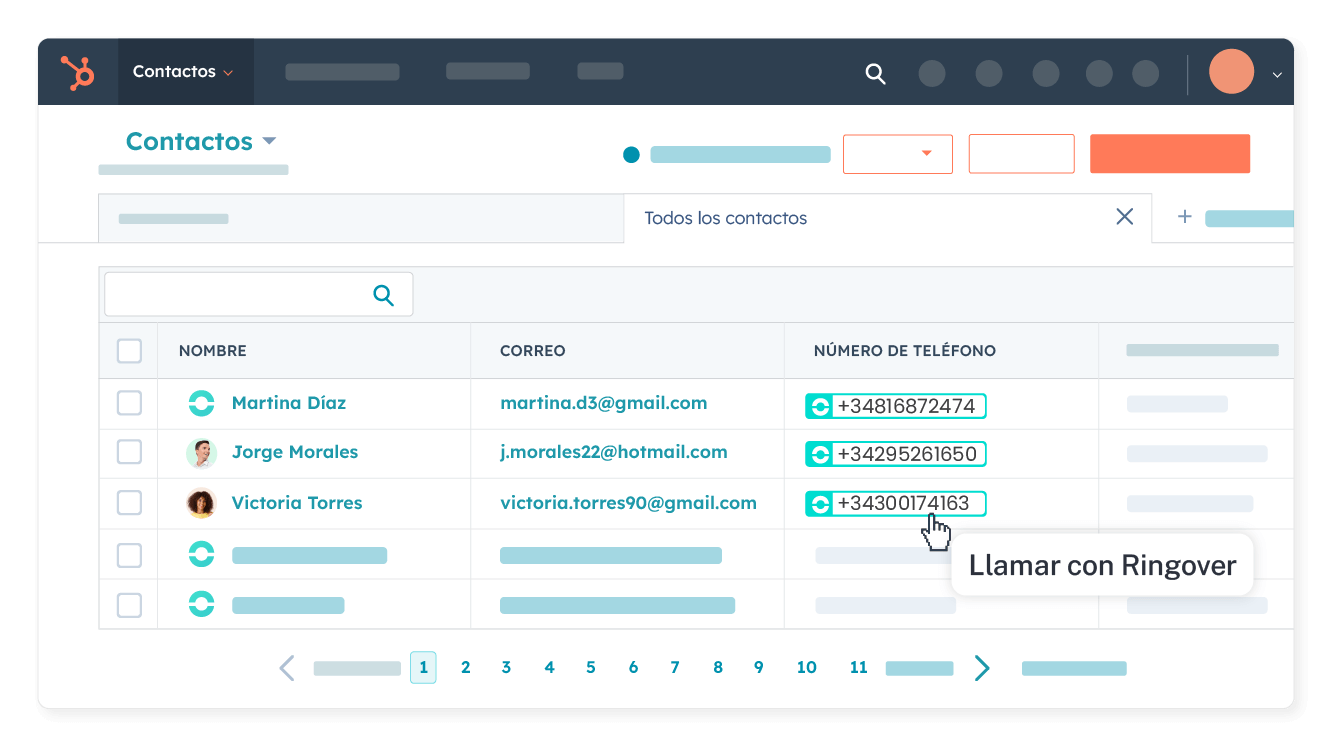This screenshot has width=1332, height=747.
Task: Open your account avatar in the top right
Action: (1231, 71)
